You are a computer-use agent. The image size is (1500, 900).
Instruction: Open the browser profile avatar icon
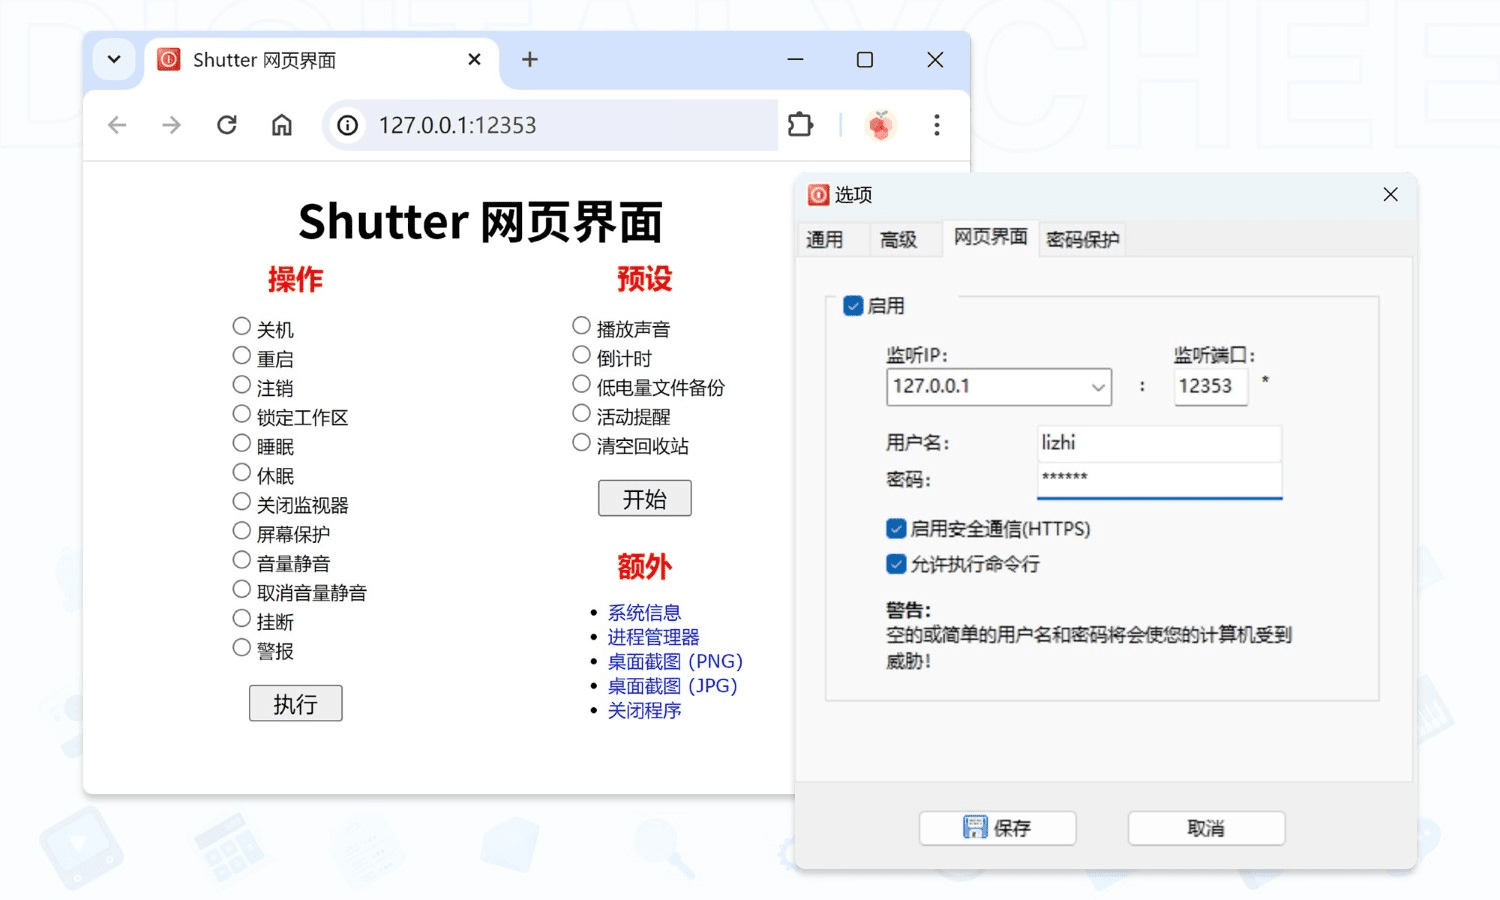(x=879, y=125)
